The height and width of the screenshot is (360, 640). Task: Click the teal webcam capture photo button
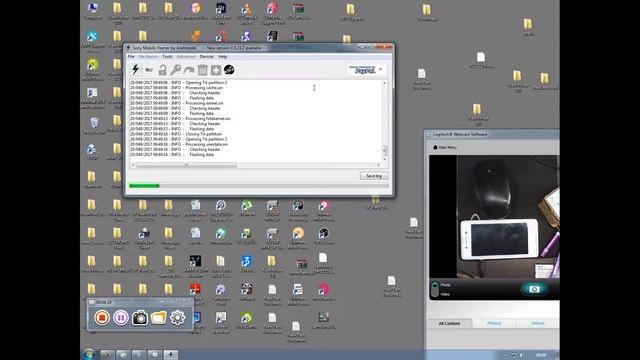point(534,289)
